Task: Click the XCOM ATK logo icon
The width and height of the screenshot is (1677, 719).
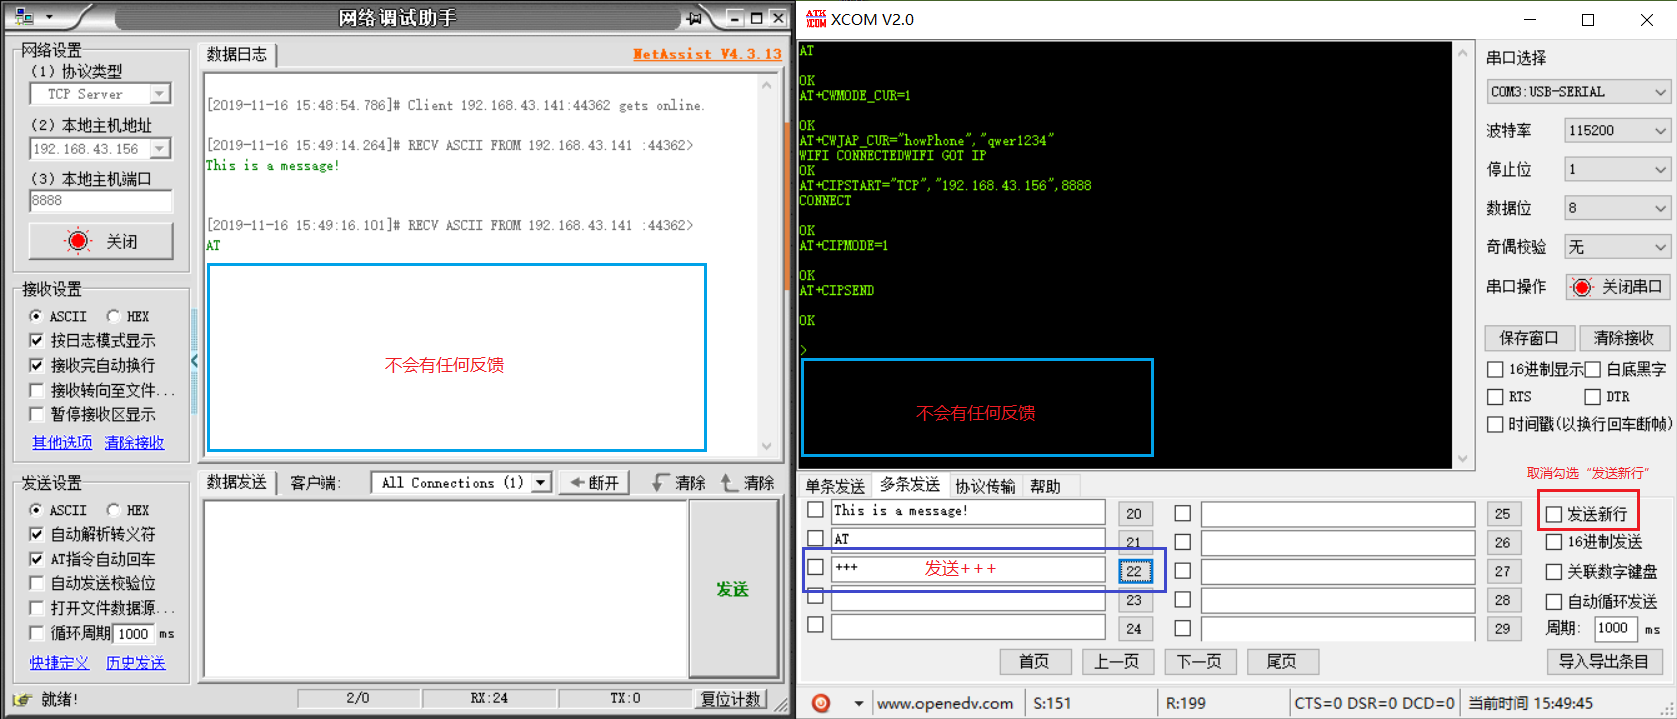Action: (816, 19)
